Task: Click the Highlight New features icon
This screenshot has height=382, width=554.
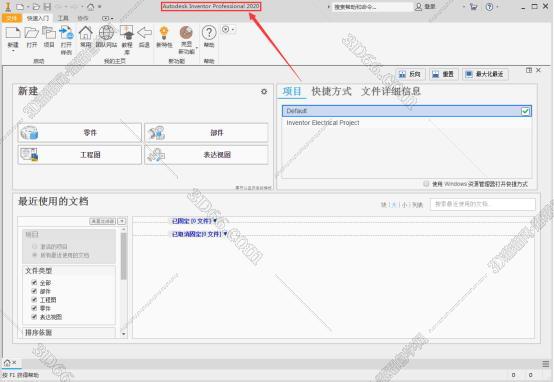Action: (186, 33)
